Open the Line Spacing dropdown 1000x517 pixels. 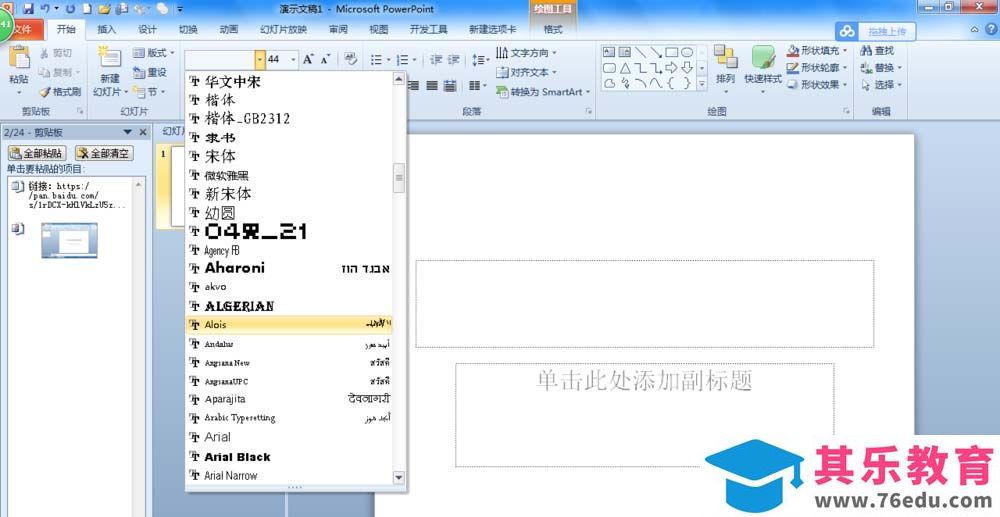[x=480, y=59]
